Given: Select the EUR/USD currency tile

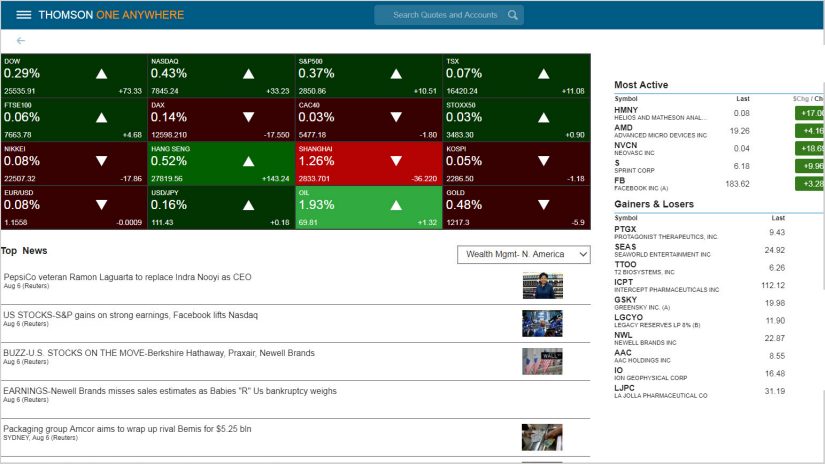Looking at the screenshot, I should [74, 207].
